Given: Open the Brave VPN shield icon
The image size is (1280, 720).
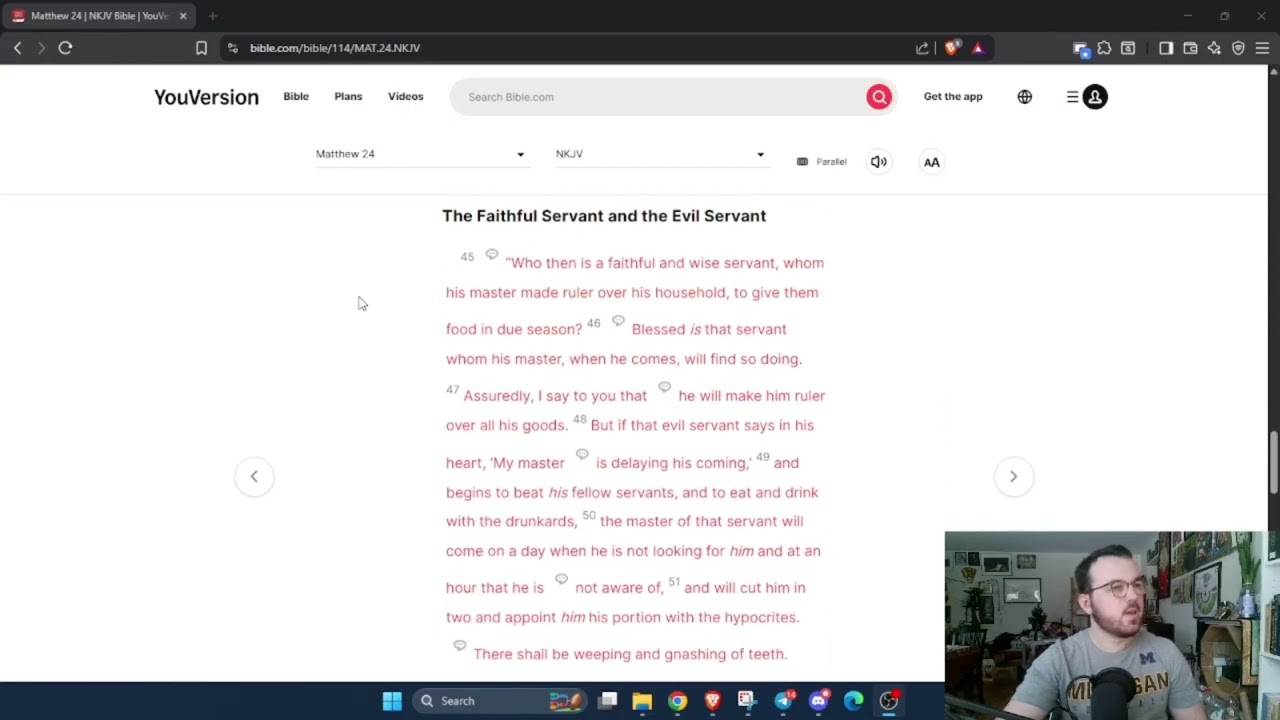Looking at the screenshot, I should pyautogui.click(x=1238, y=48).
